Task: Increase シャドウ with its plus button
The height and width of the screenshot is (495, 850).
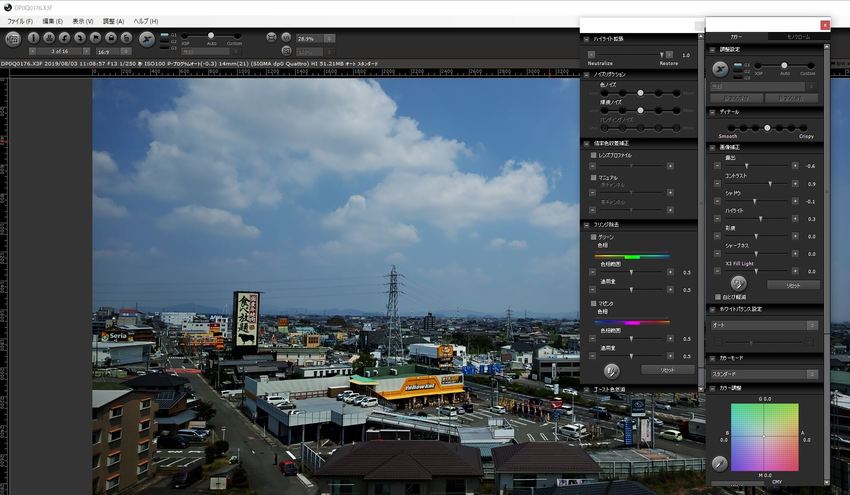Action: pos(795,201)
